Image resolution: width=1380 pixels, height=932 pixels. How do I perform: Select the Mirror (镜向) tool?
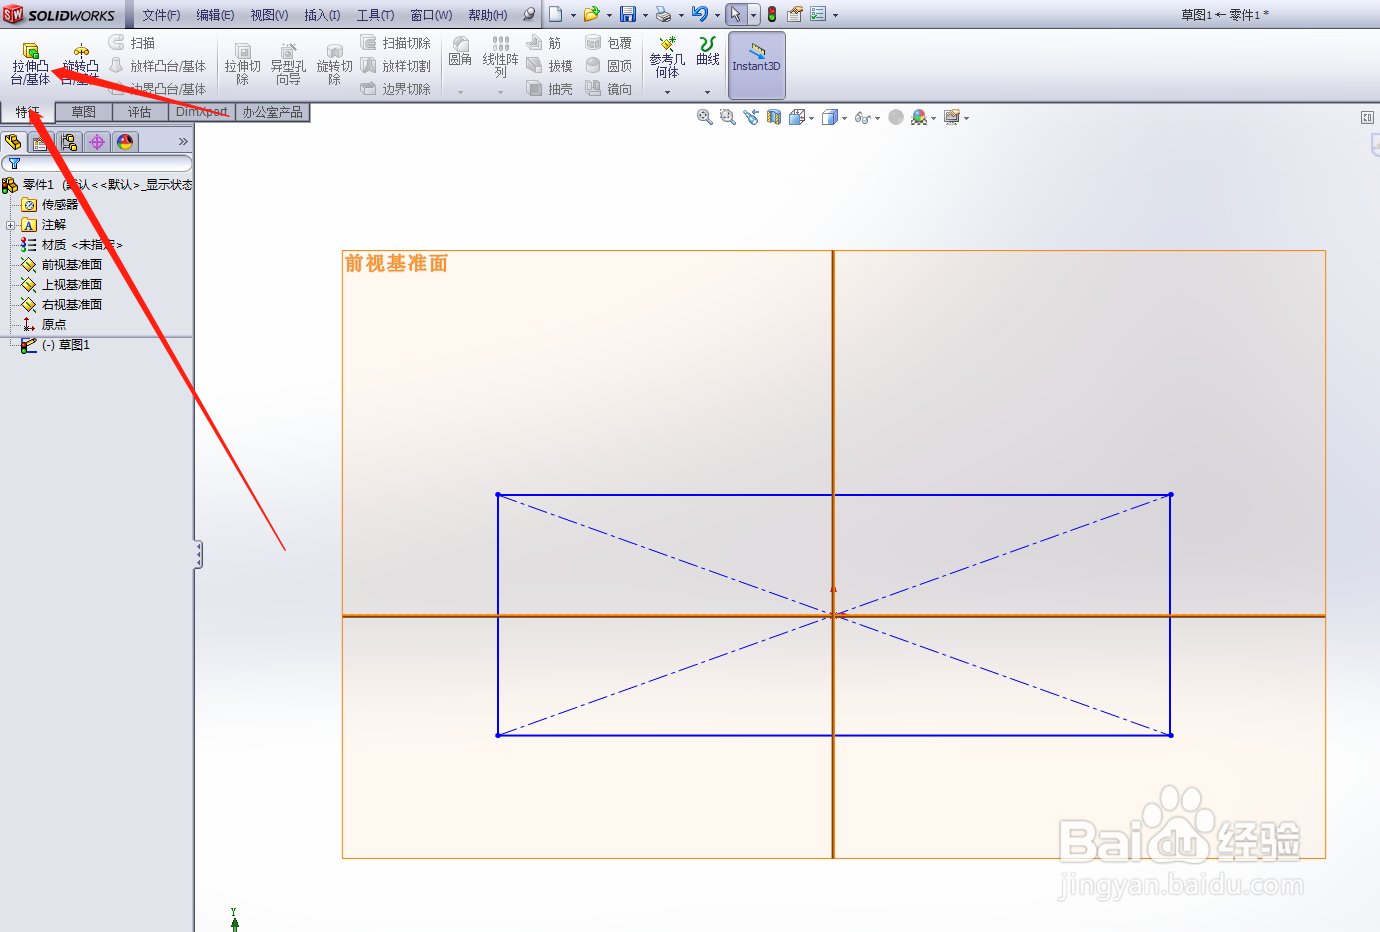click(x=608, y=89)
